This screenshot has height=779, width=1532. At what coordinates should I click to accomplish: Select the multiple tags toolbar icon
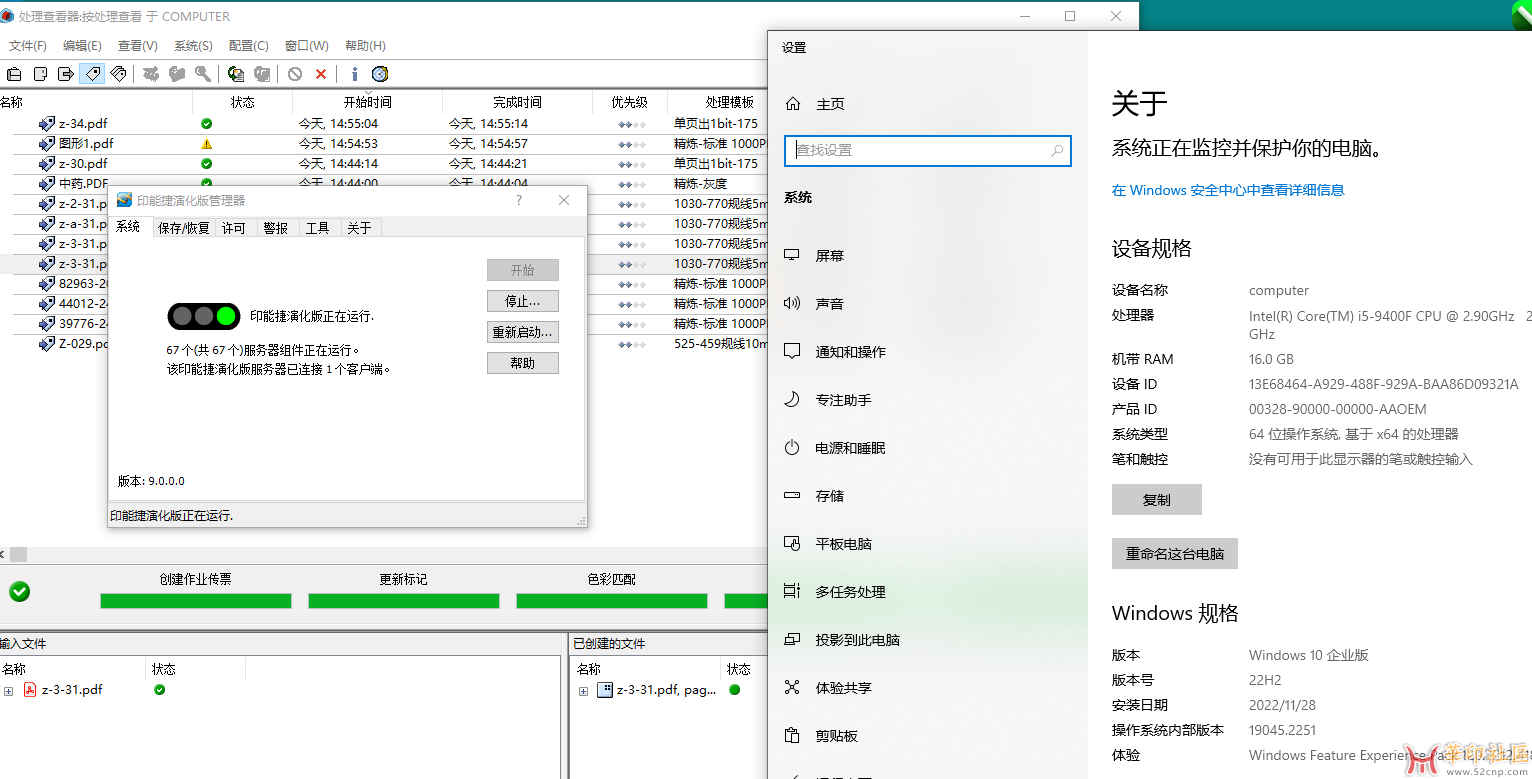[118, 74]
